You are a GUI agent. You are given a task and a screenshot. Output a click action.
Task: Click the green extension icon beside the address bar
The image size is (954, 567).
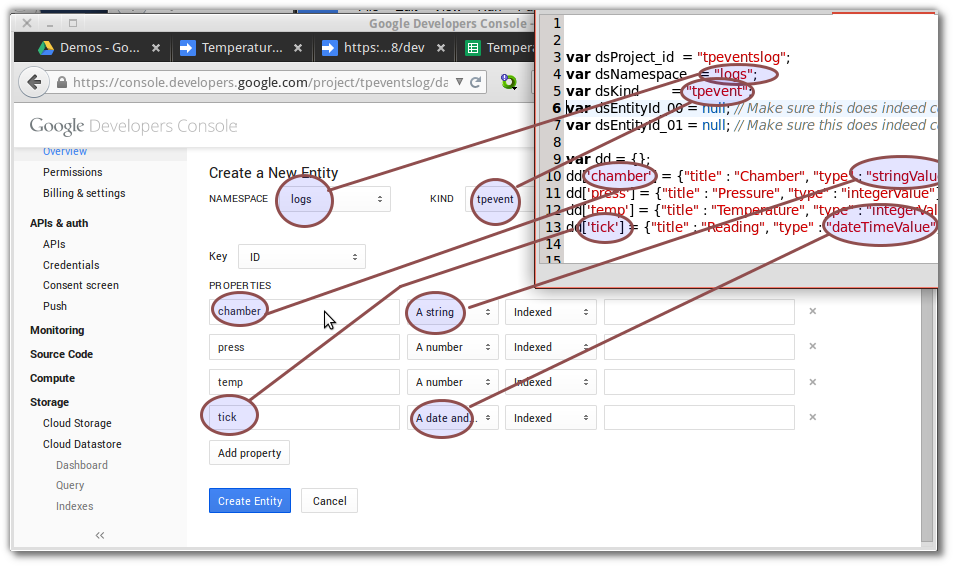509,82
